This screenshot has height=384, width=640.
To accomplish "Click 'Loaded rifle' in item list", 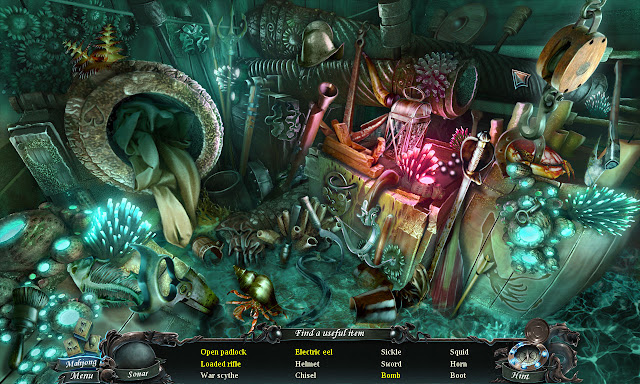I will click(220, 364).
